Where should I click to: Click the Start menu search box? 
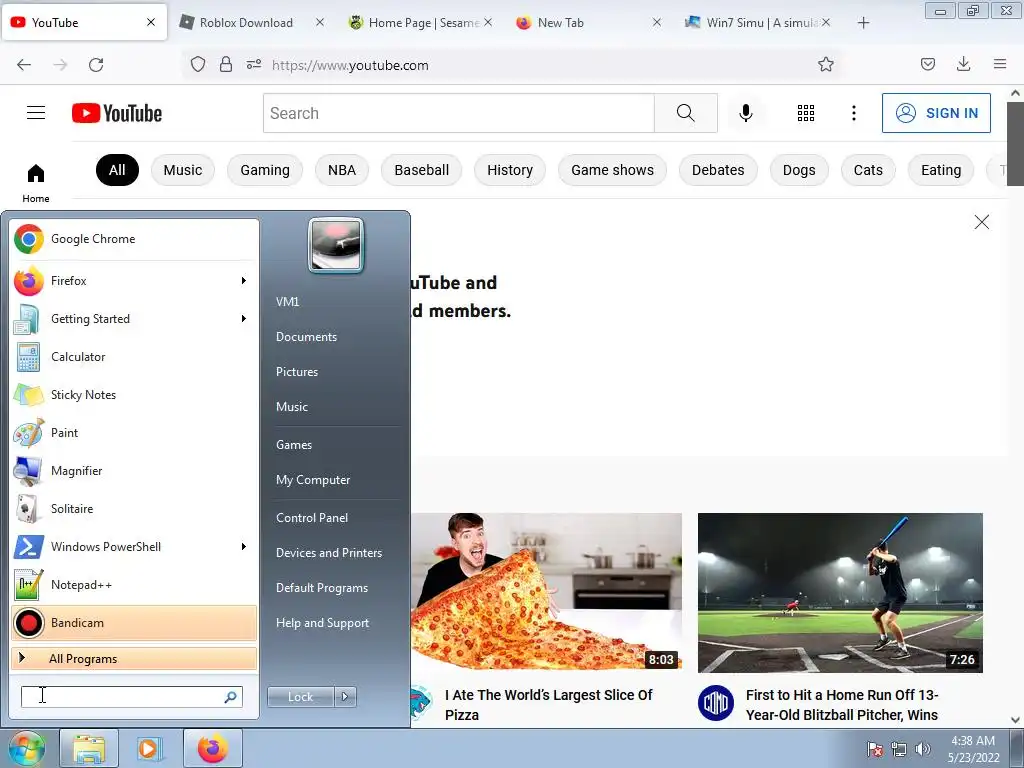(x=132, y=697)
